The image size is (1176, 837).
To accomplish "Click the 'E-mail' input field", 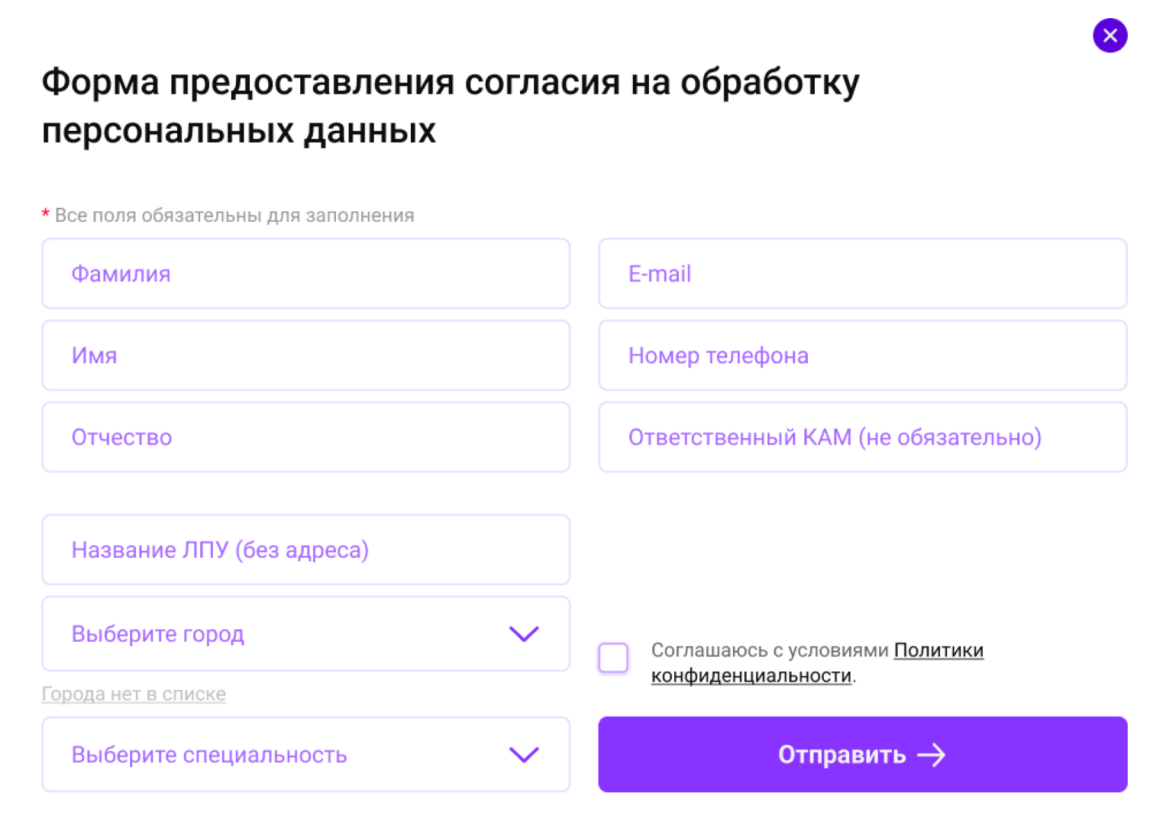I will click(862, 274).
